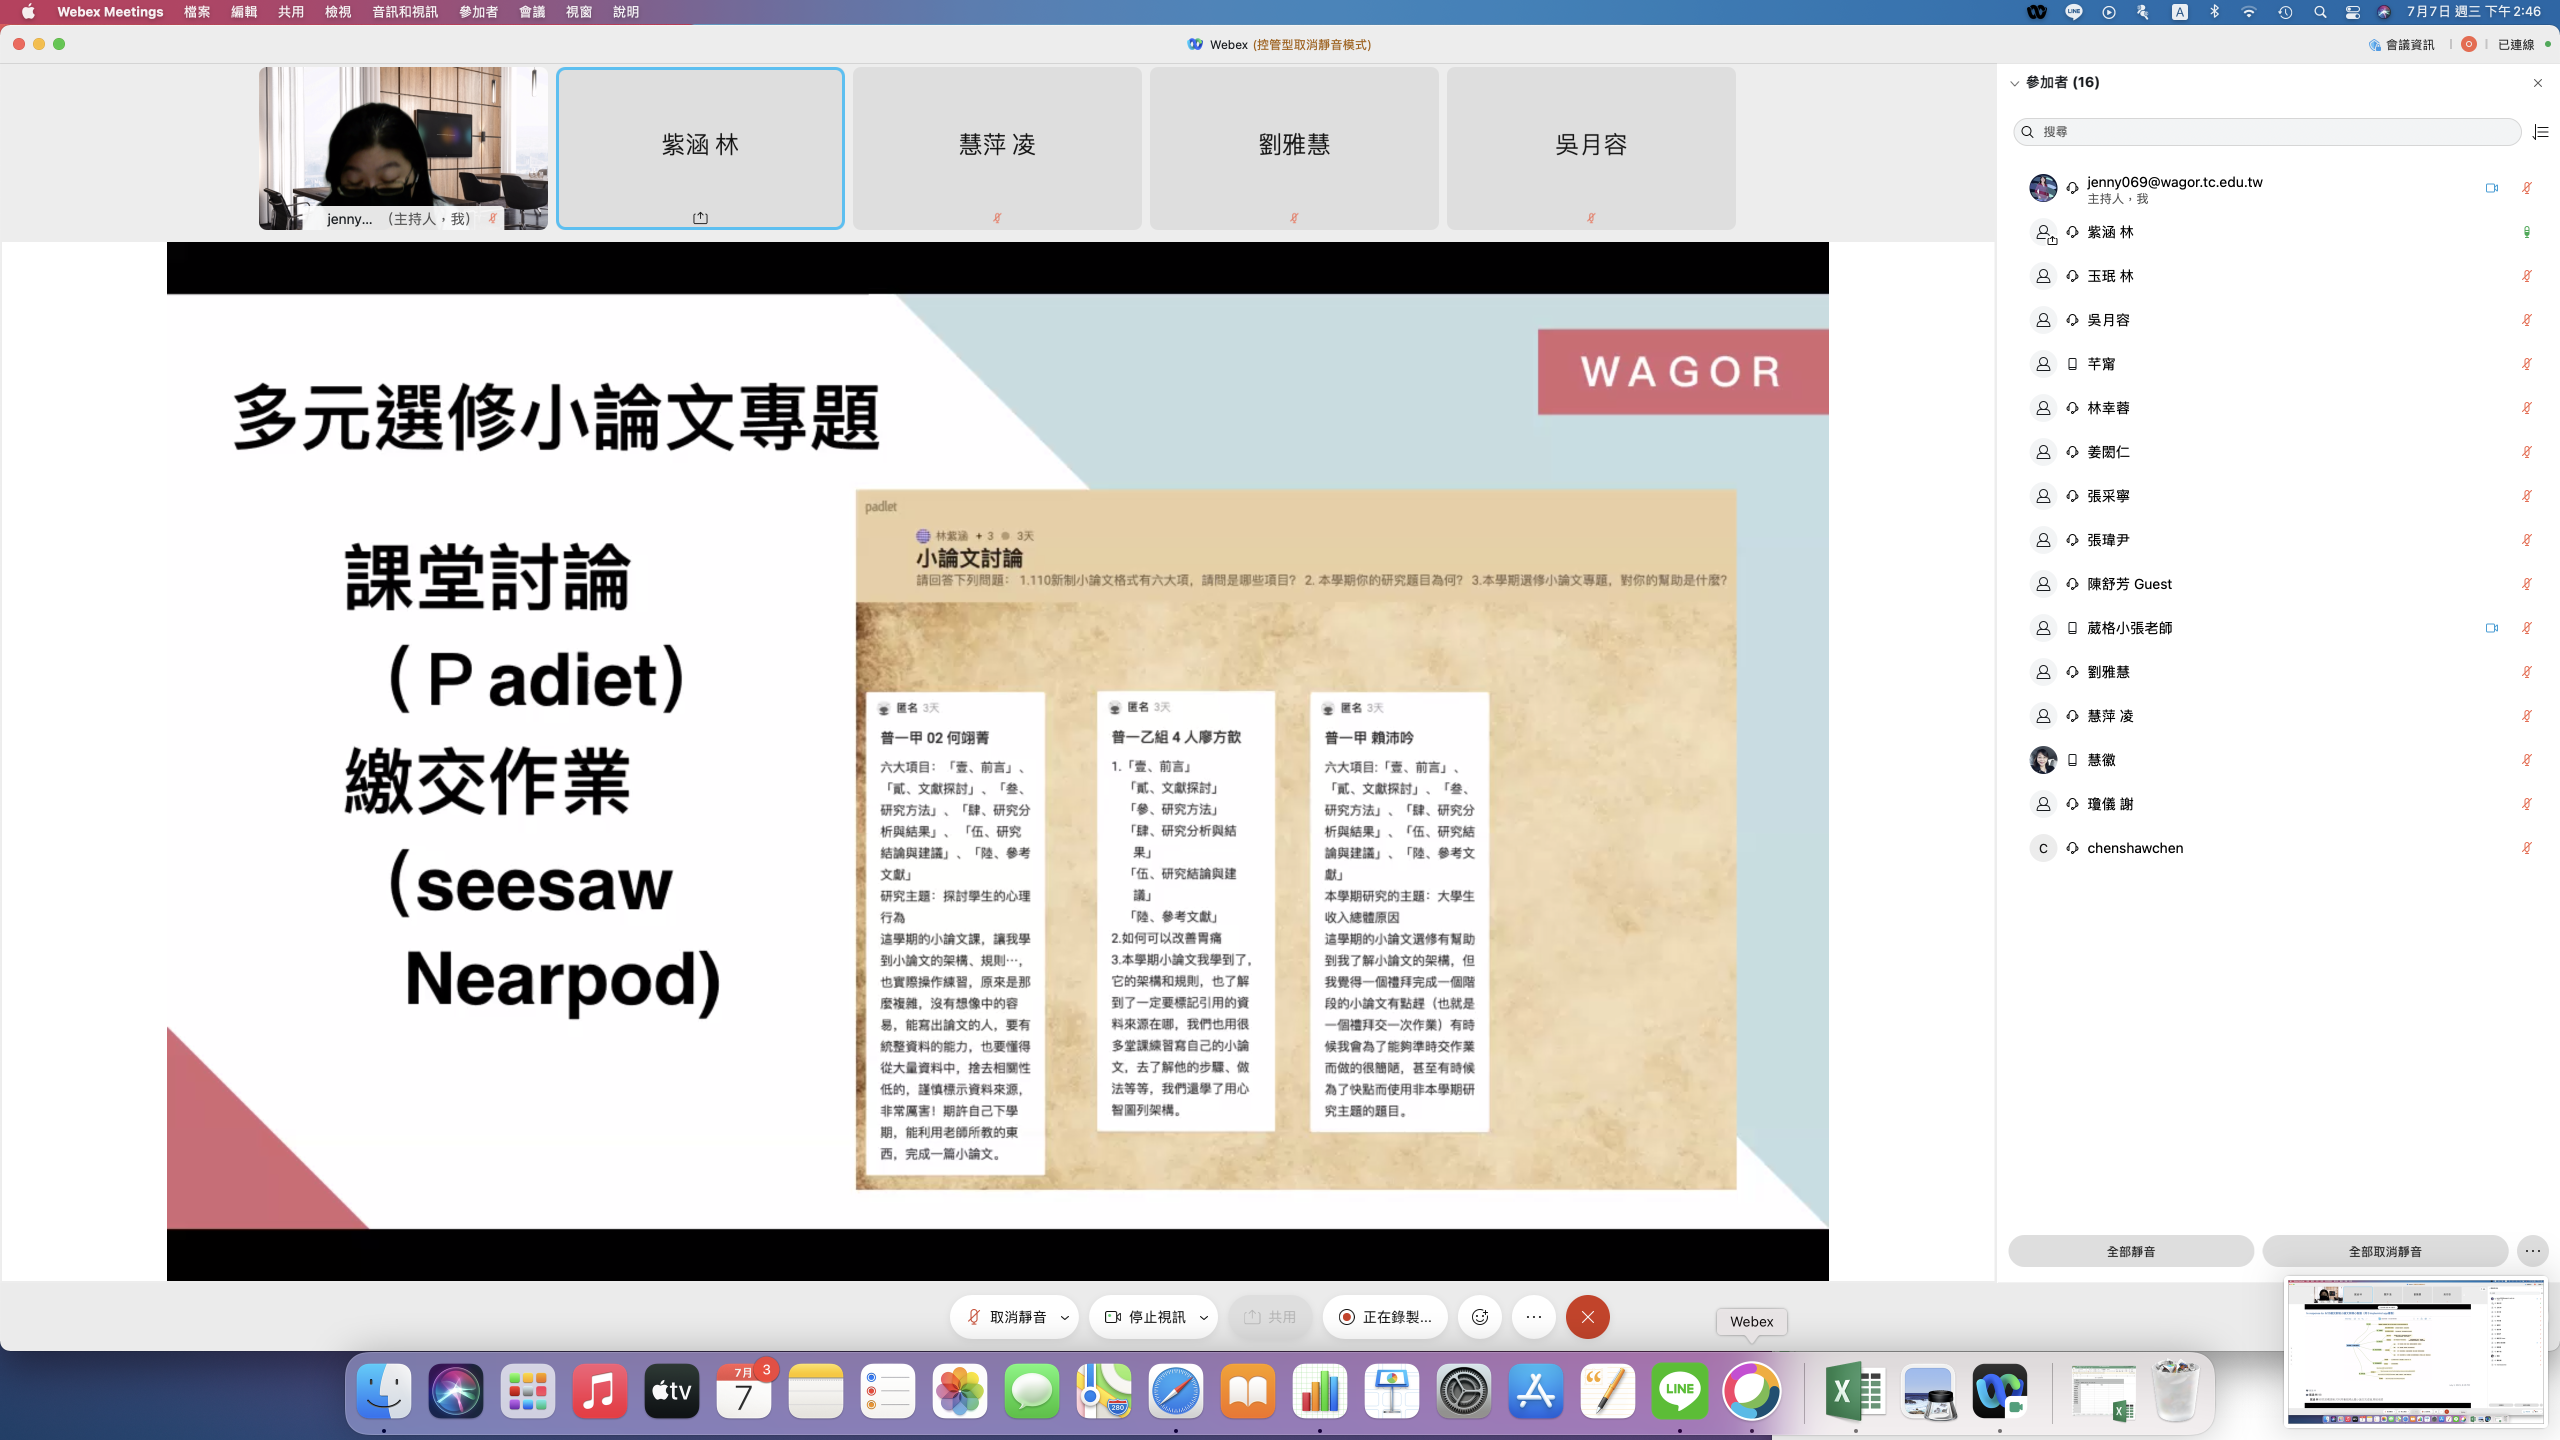Viewport: 2560px width, 1440px height.
Task: Open the emoji reactions button
Action: pos(1480,1317)
